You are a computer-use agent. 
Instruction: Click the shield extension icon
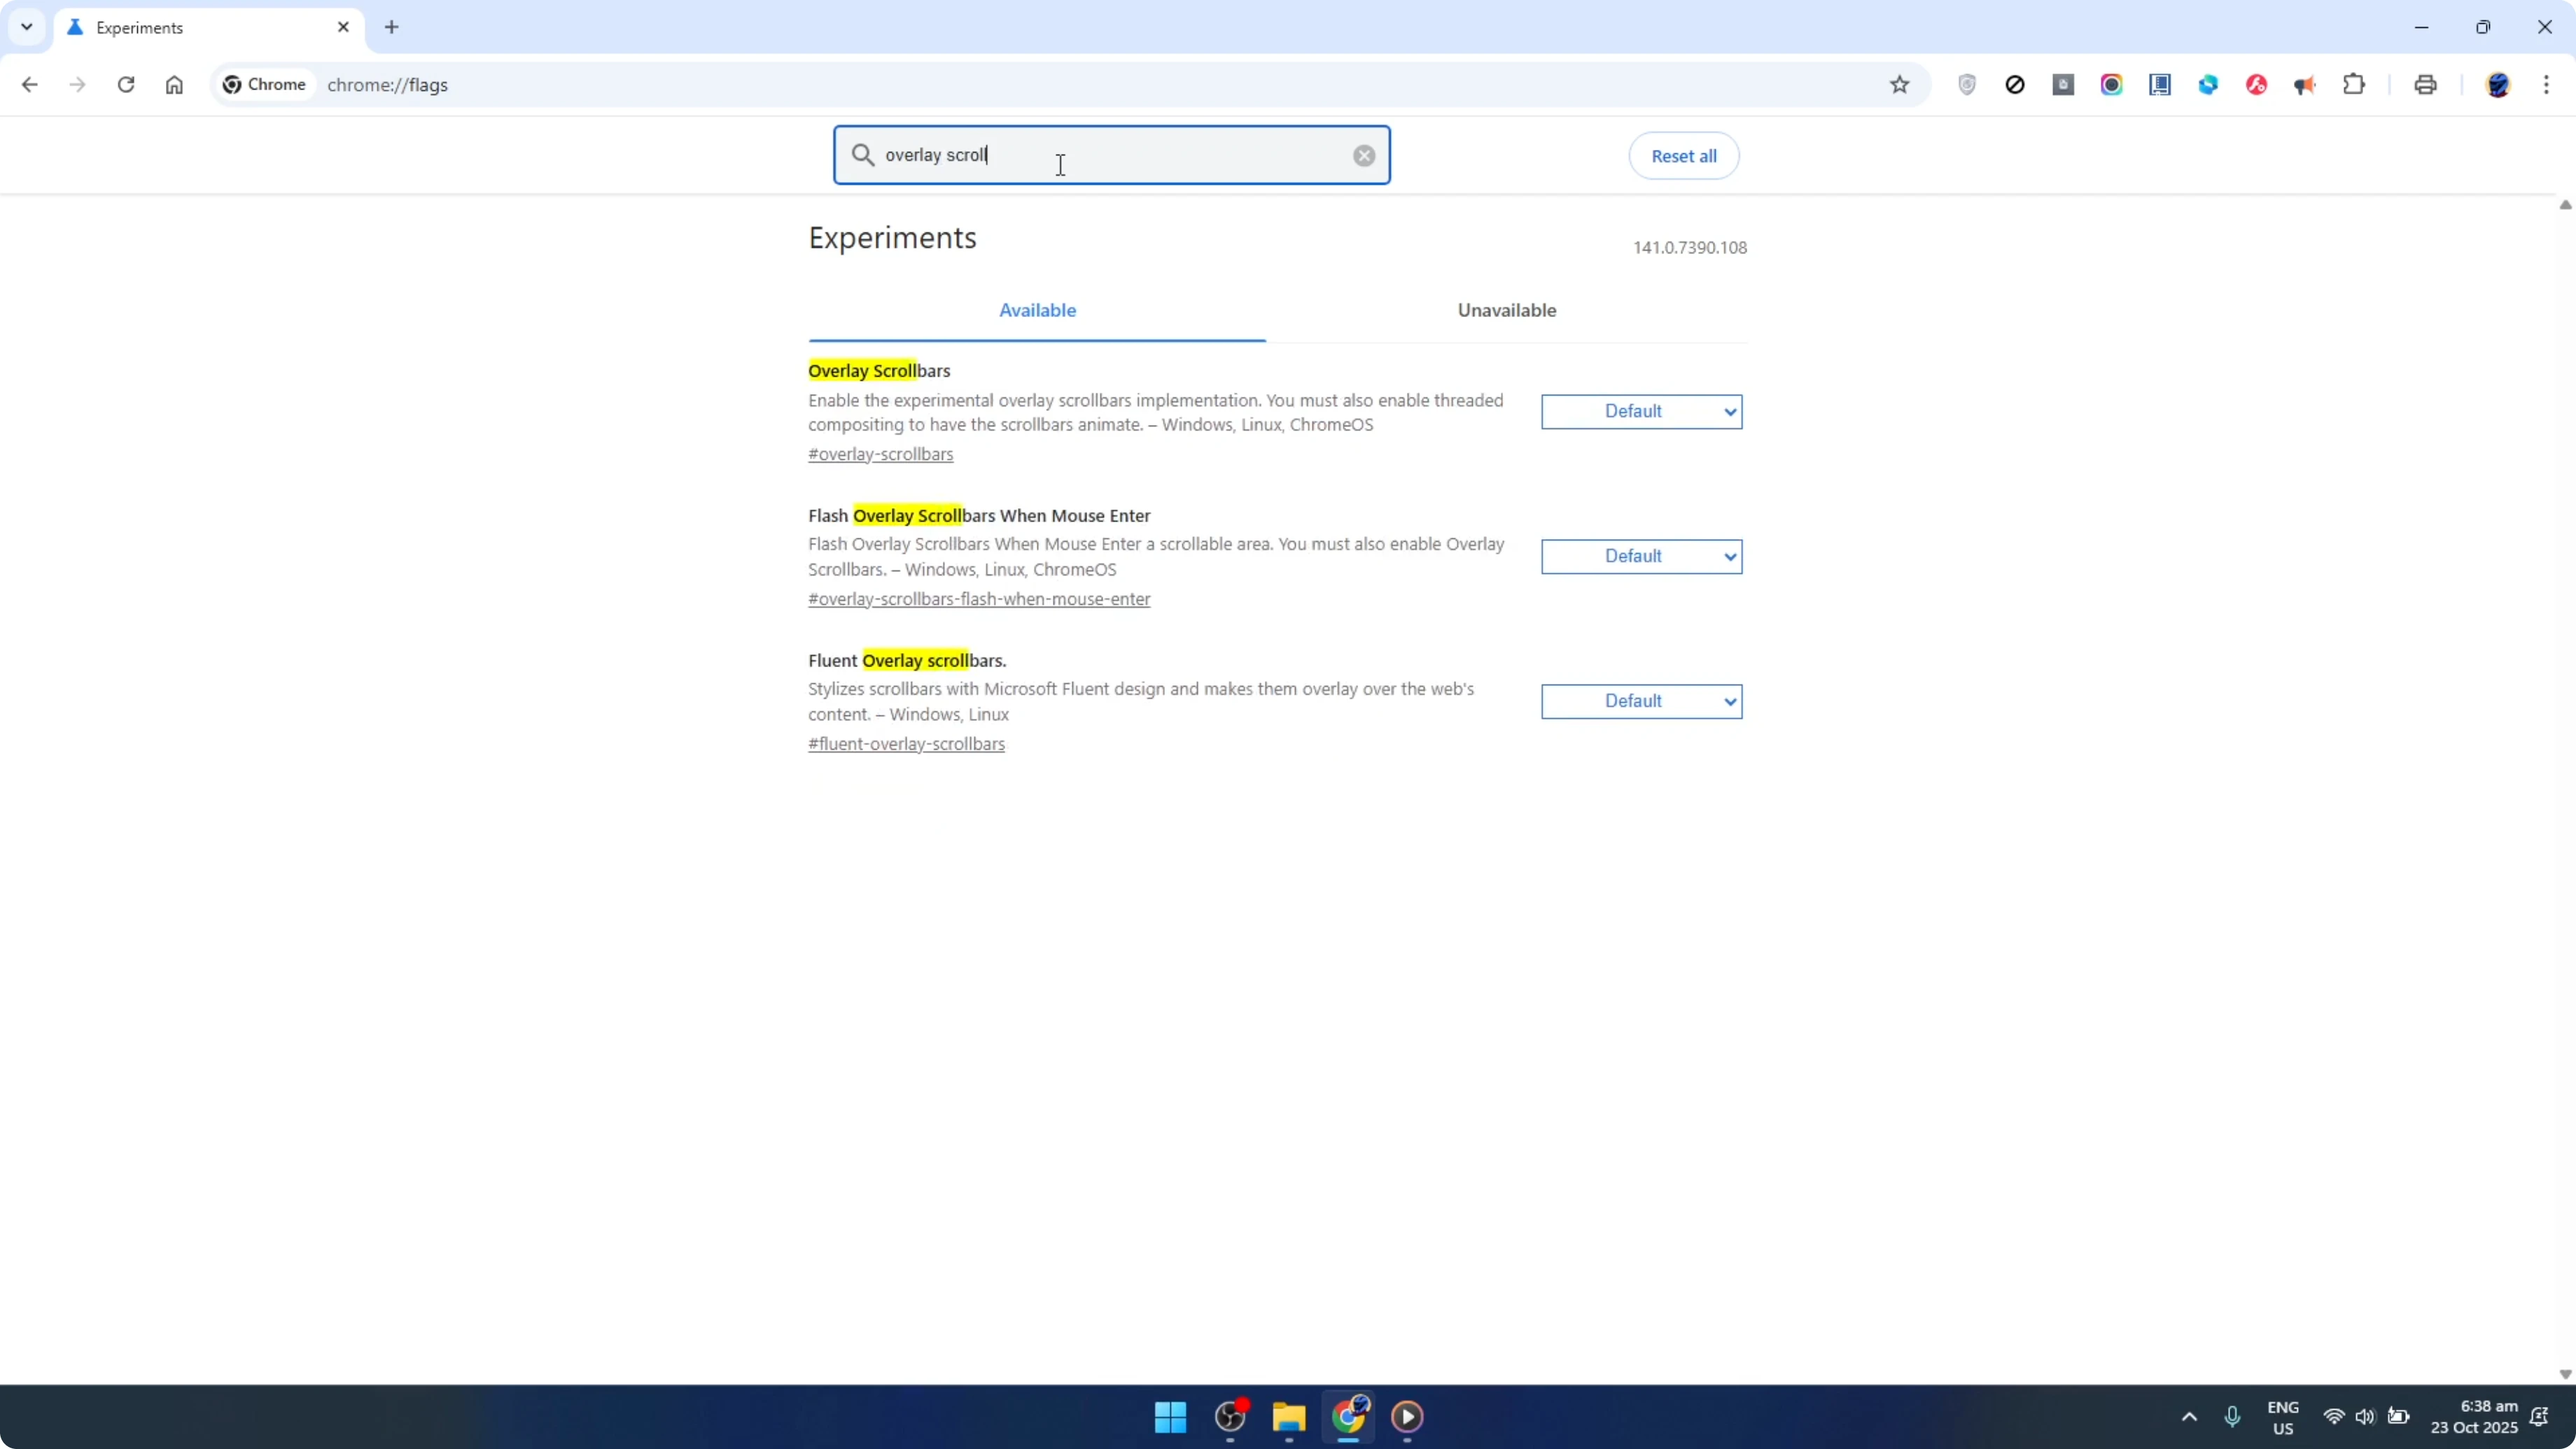[1967, 85]
